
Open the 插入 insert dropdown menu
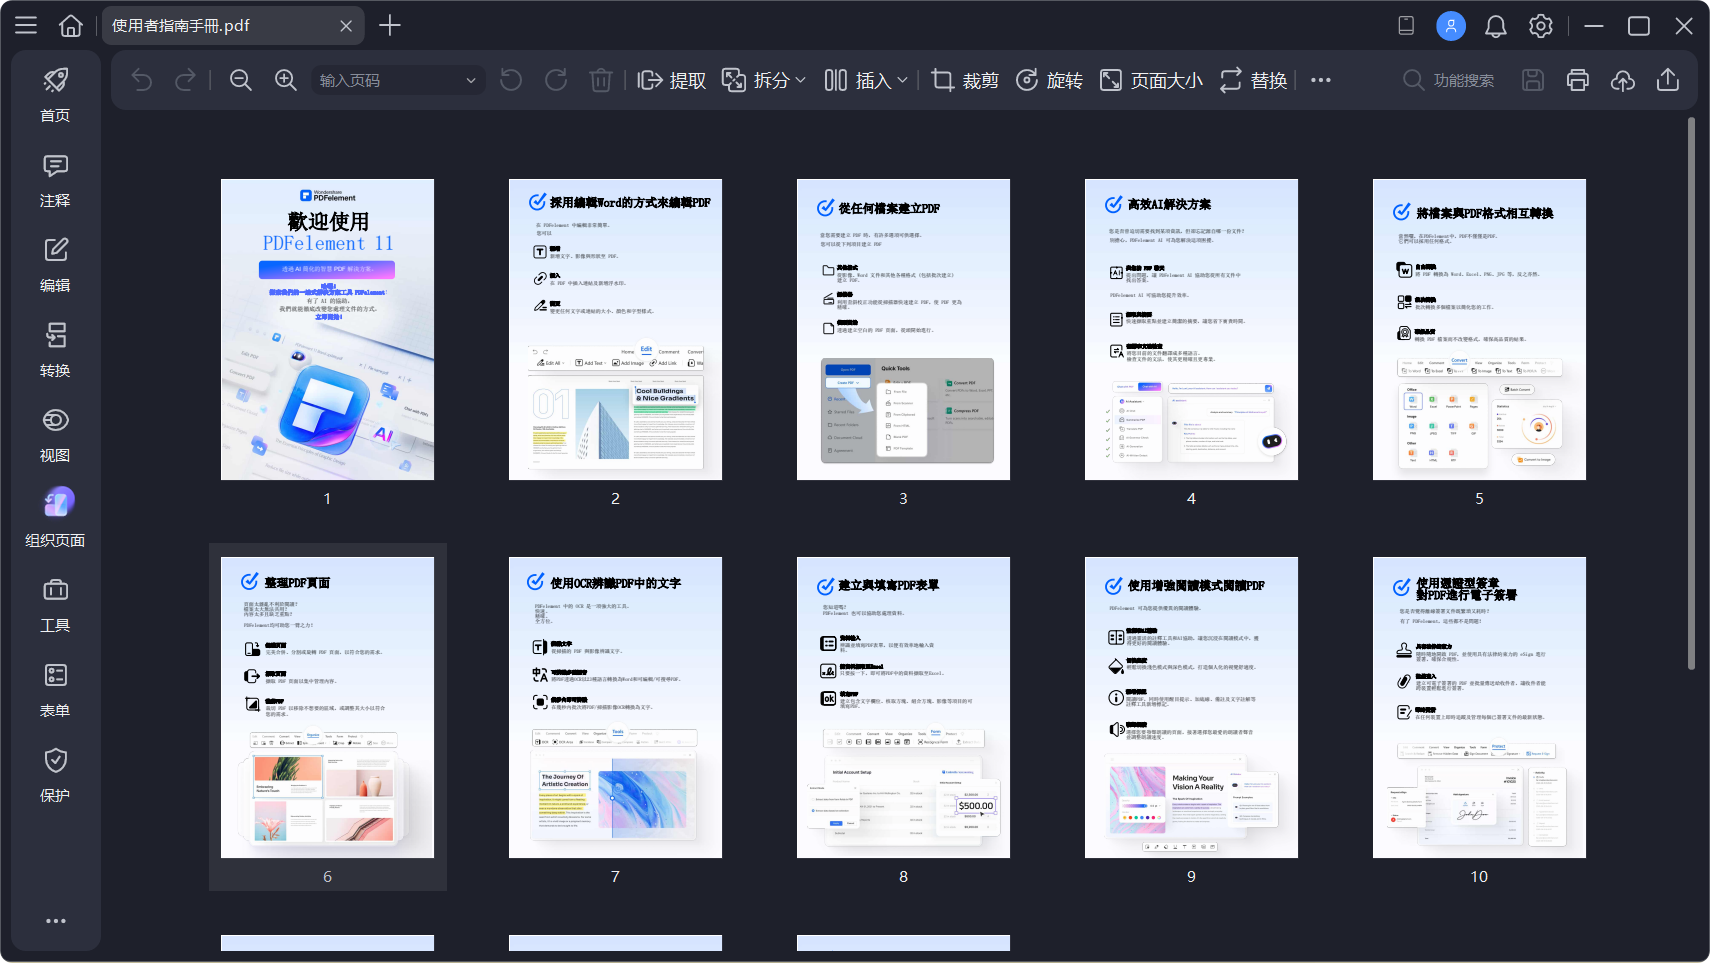[x=902, y=80]
